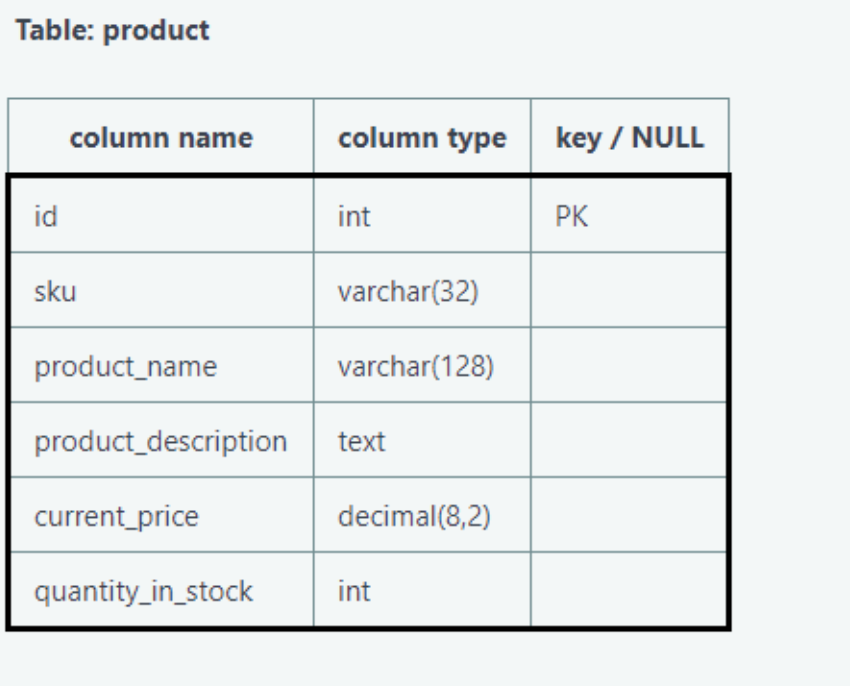850x686 pixels.
Task: Select the 'key / NULL' header cell
Action: [x=630, y=137]
